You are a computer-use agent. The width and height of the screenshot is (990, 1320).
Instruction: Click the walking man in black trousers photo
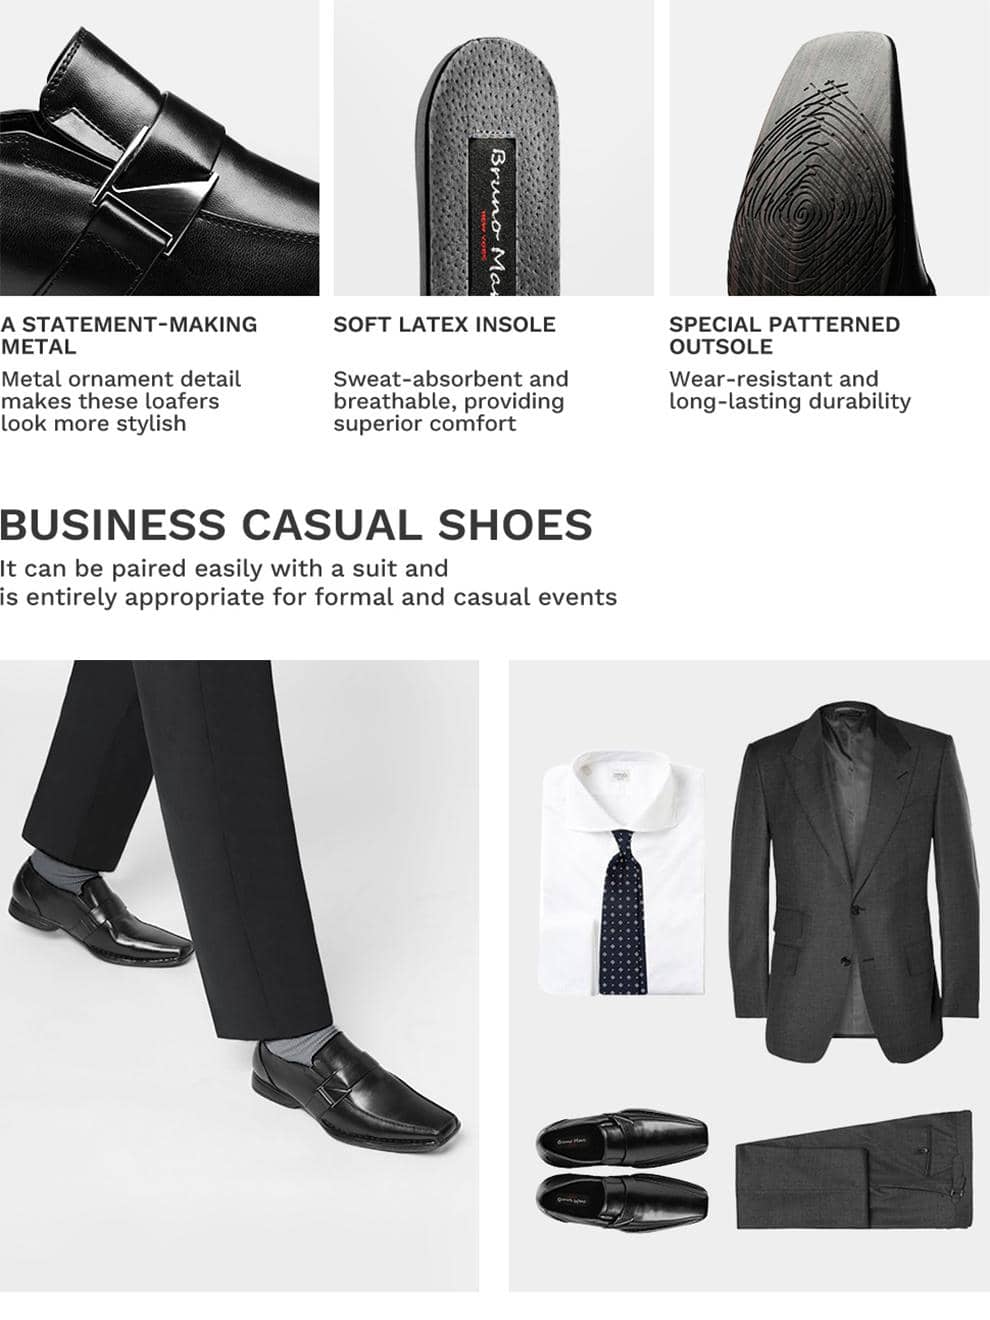click(x=239, y=975)
